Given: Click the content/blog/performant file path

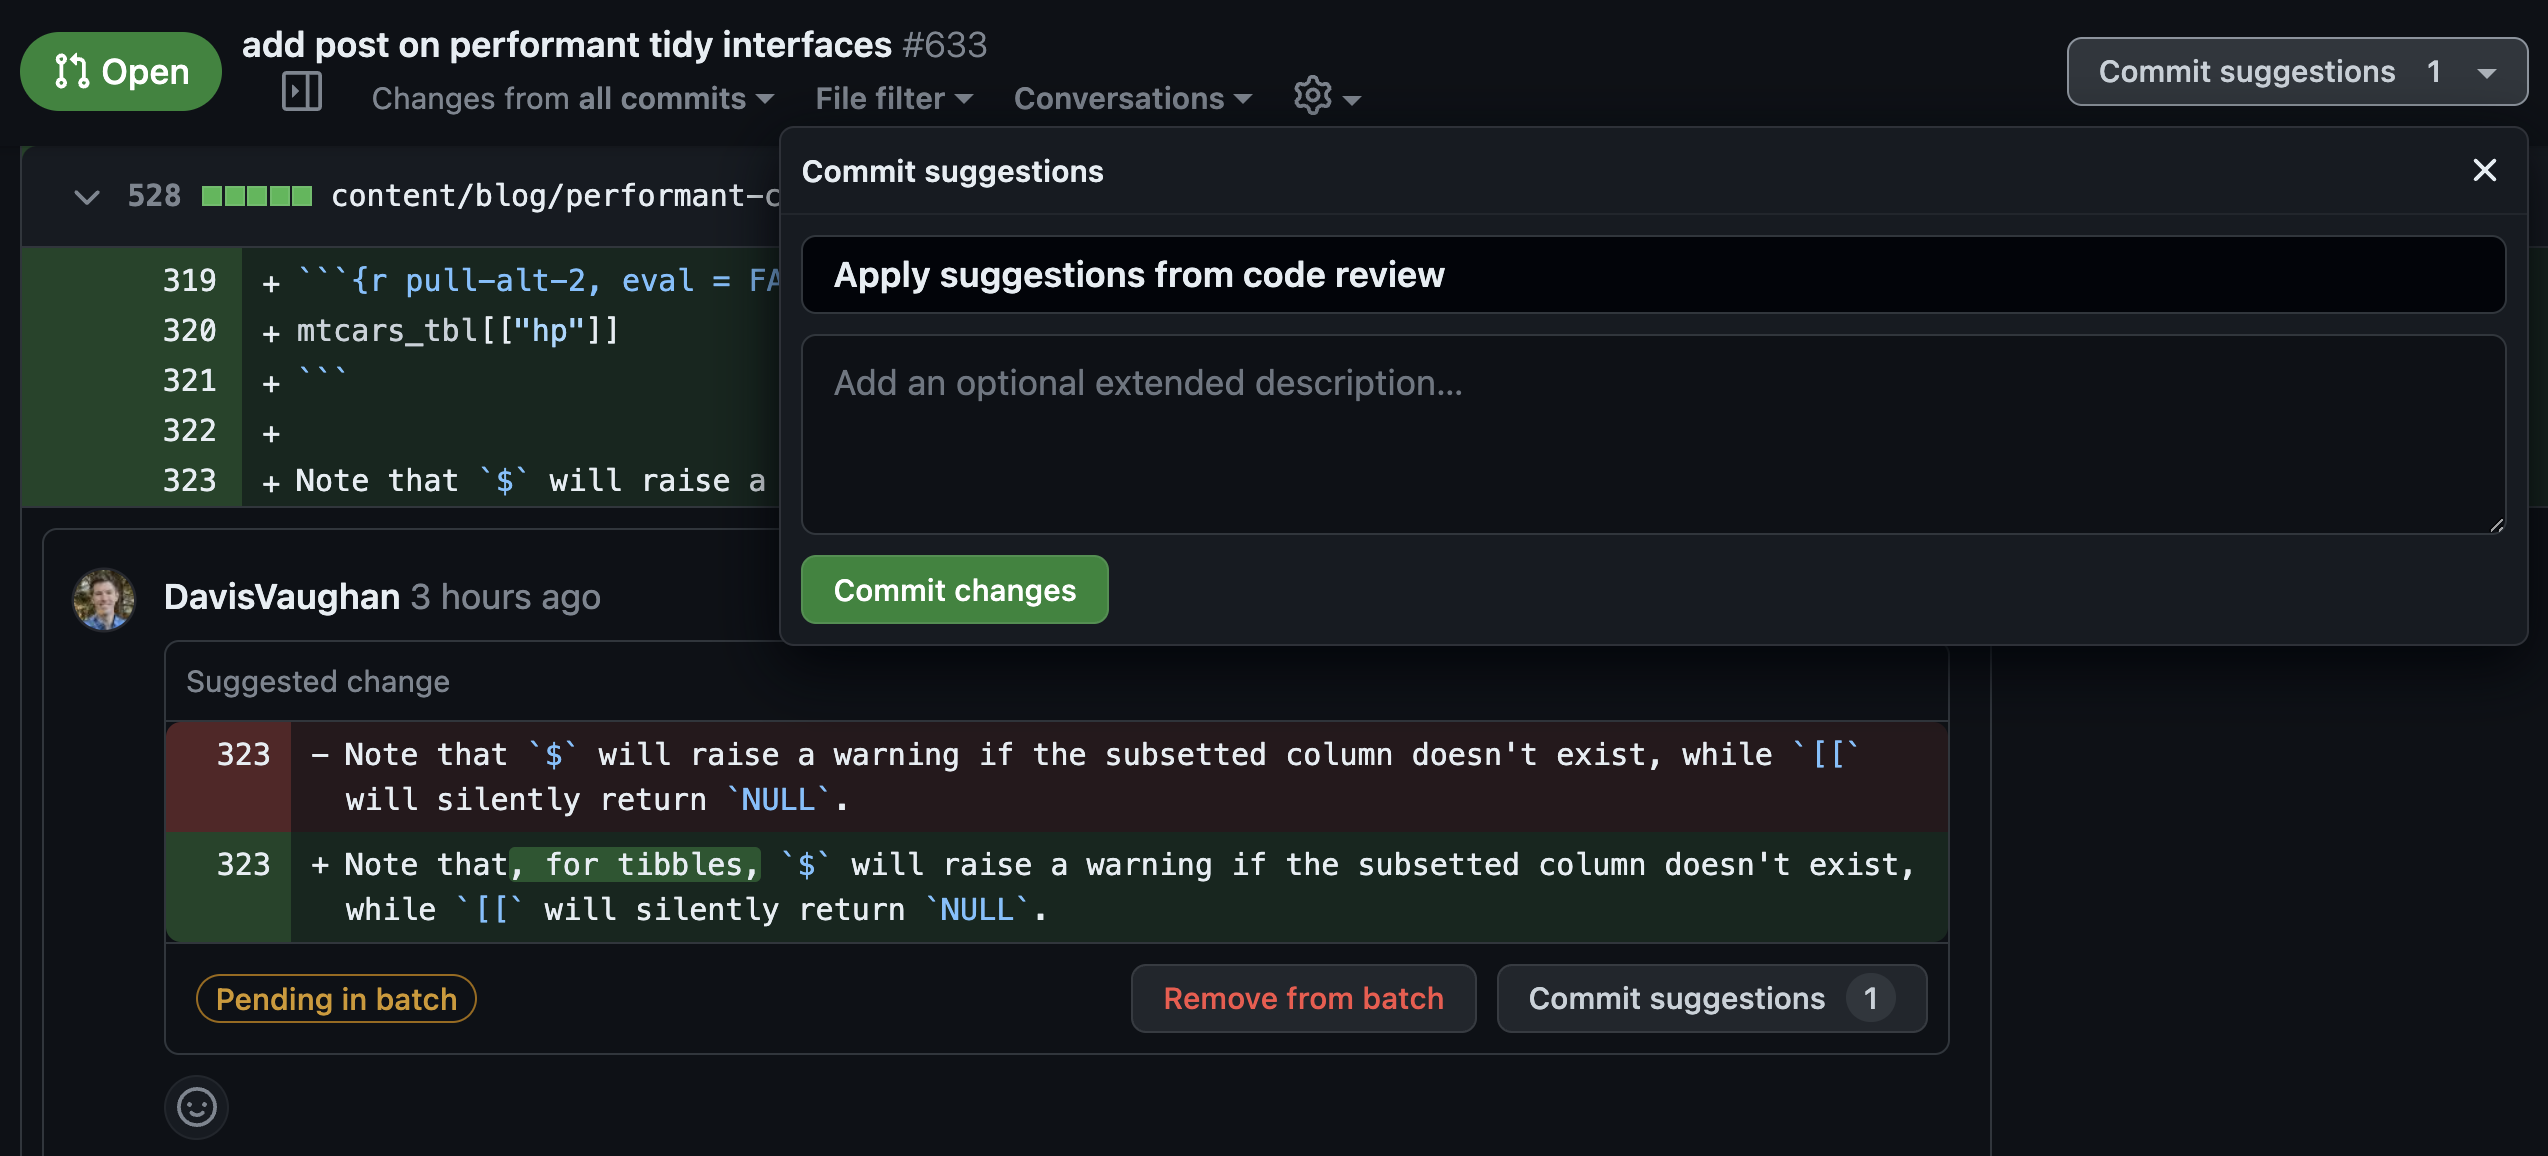Looking at the screenshot, I should point(555,196).
